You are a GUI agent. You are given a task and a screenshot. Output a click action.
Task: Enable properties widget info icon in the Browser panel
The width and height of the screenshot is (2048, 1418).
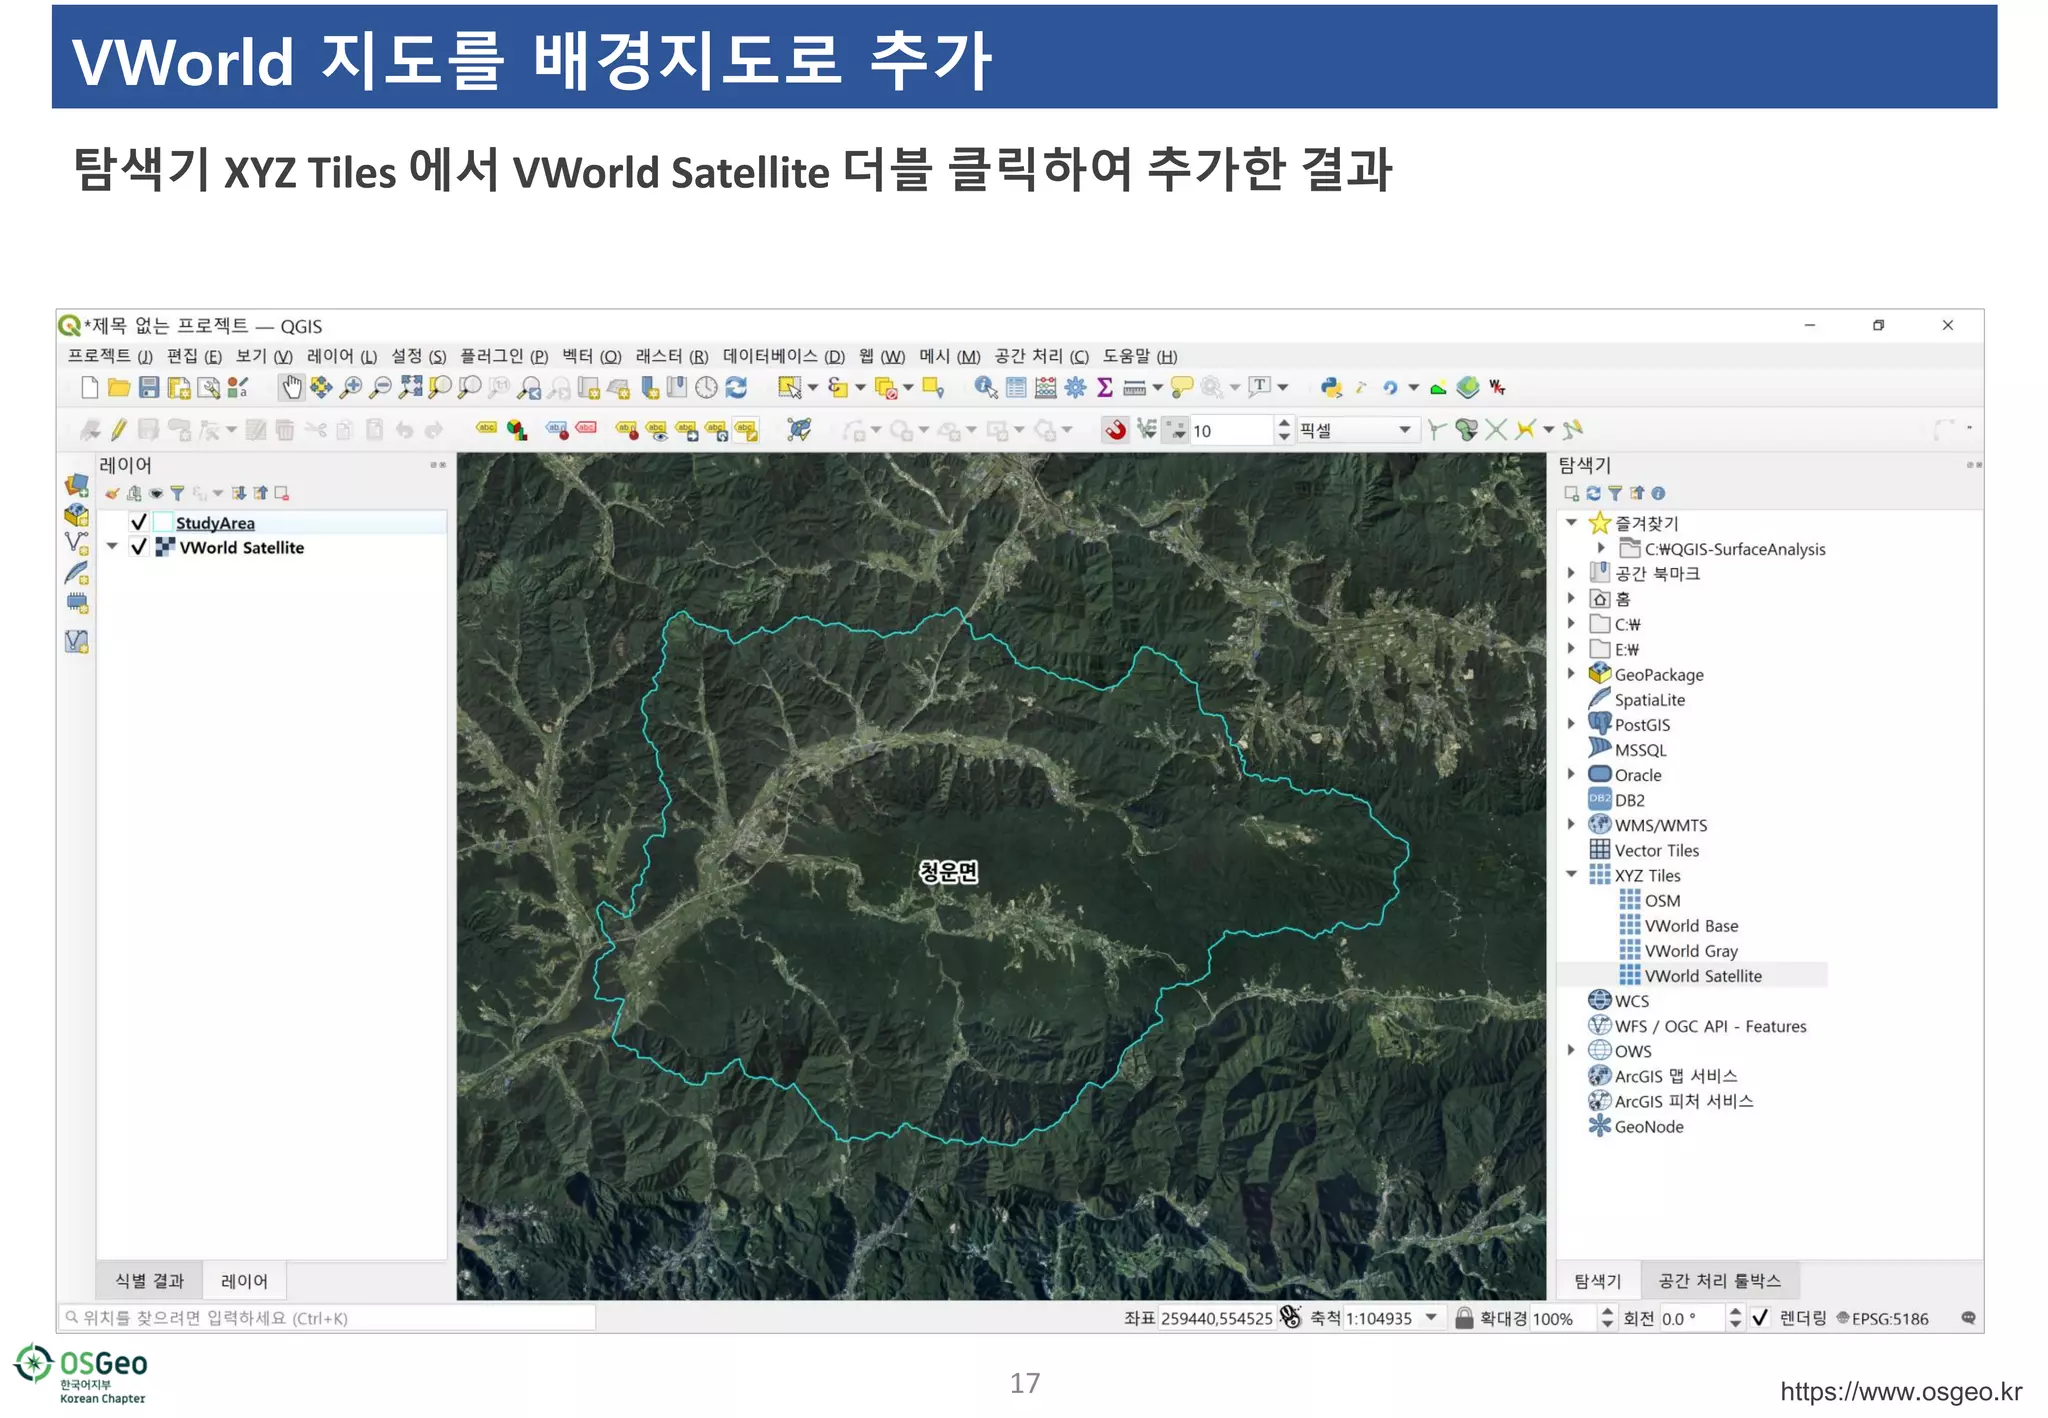pos(1658,493)
